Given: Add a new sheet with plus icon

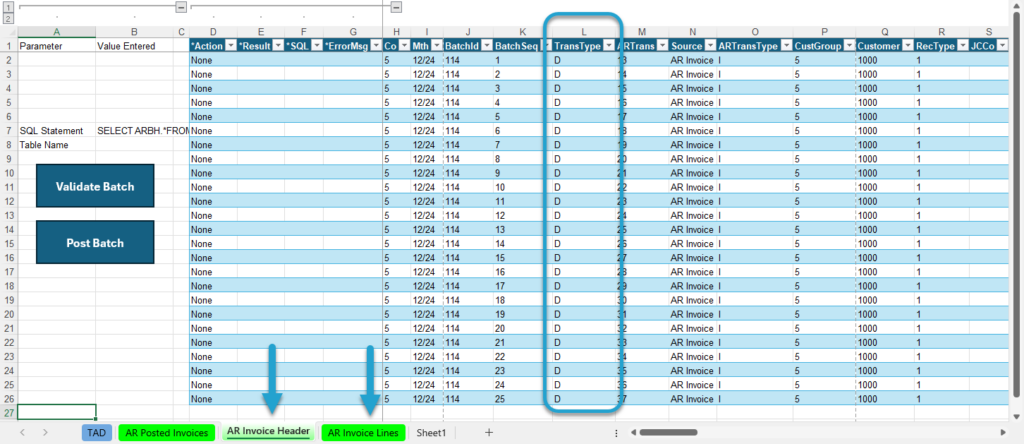Looking at the screenshot, I should [x=489, y=432].
